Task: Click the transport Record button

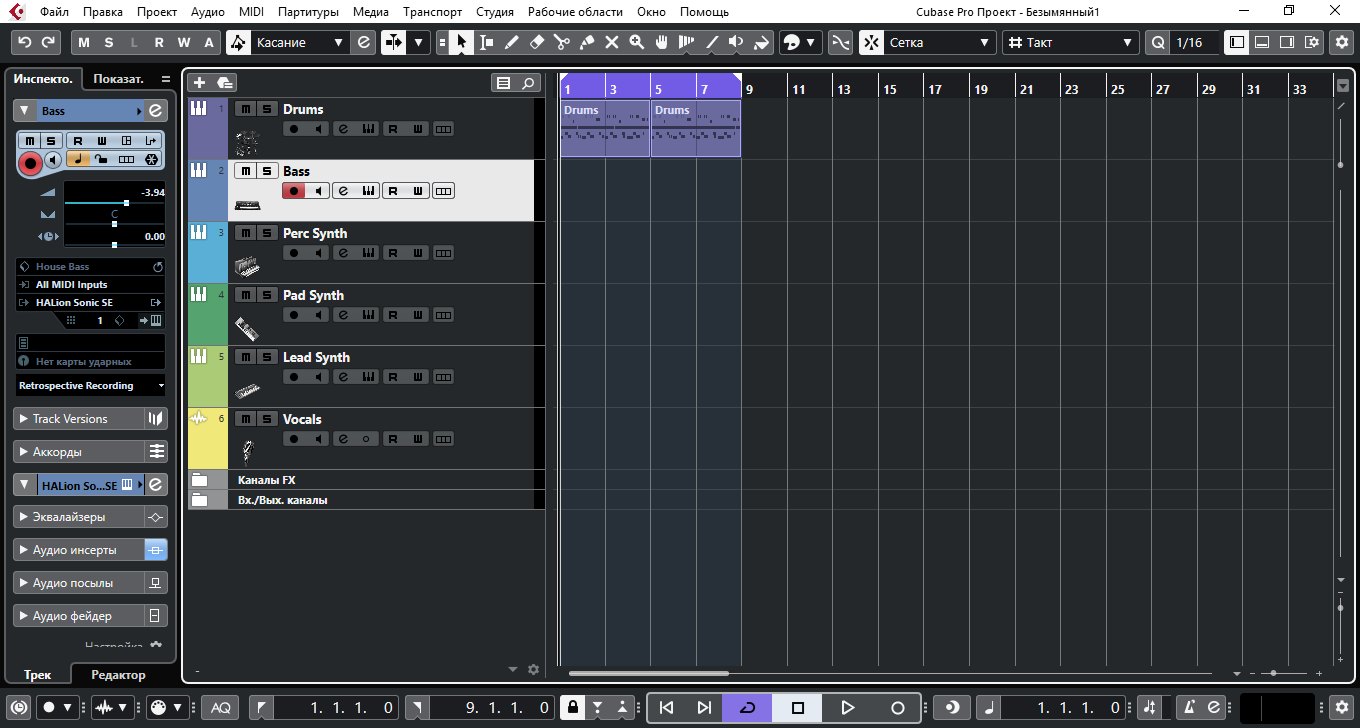Action: (898, 707)
